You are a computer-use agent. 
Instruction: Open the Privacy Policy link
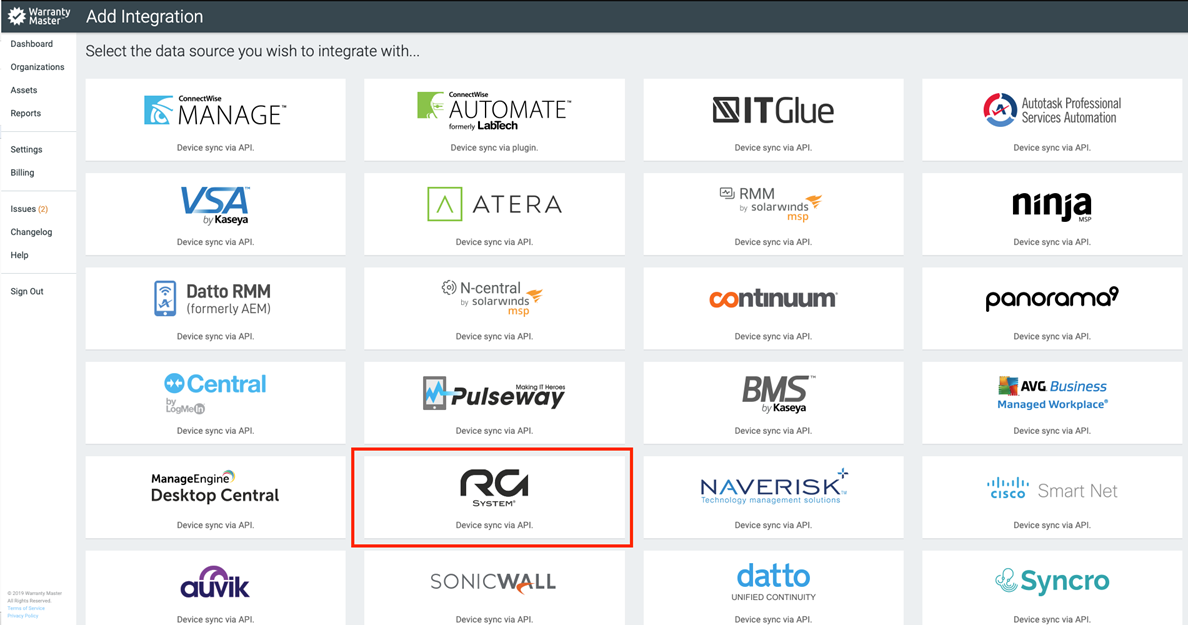(23, 616)
